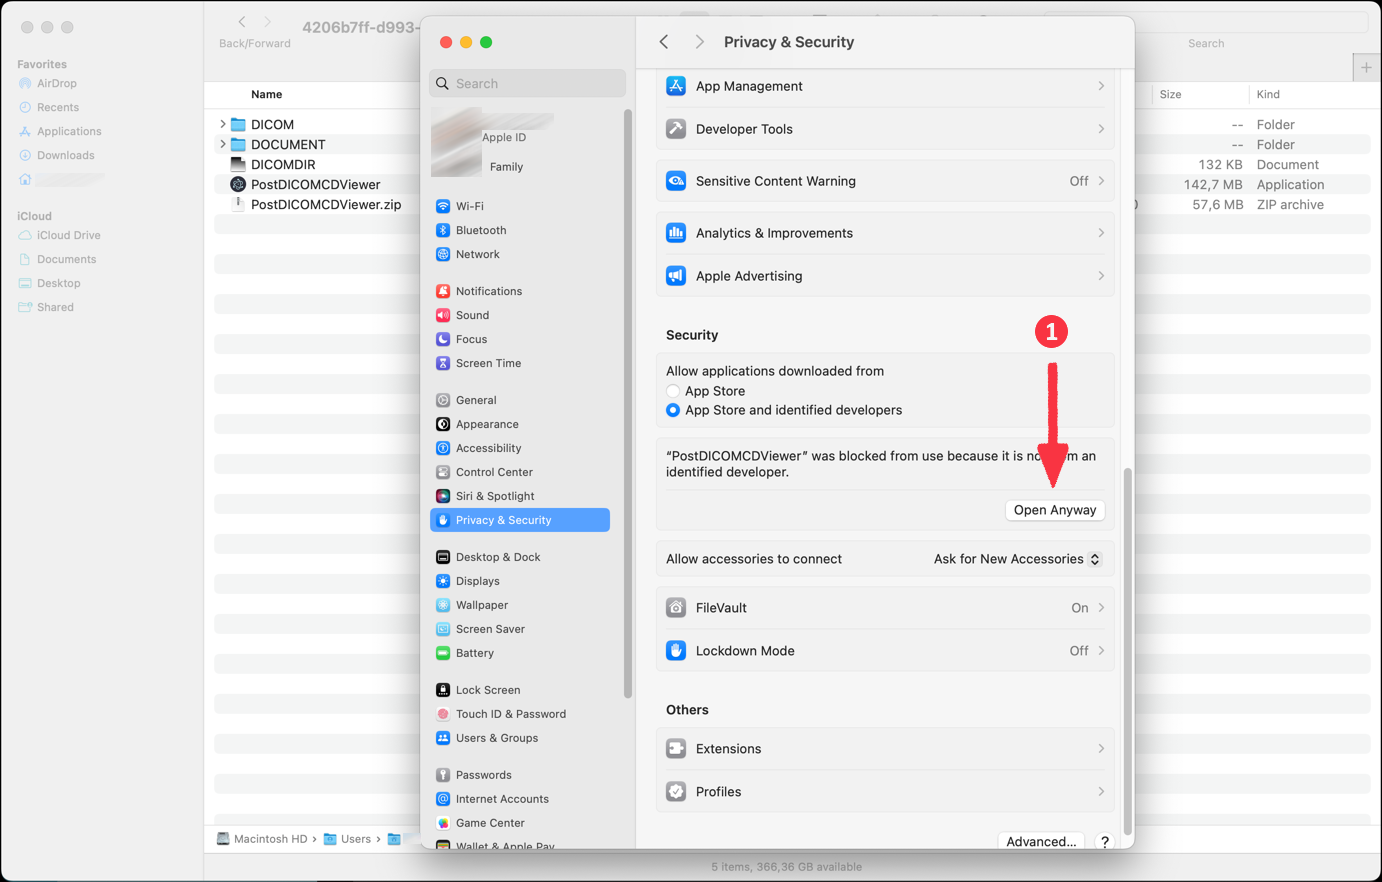Screen dimensions: 1382x882
Task: Click the Open Anyway button
Action: click(1054, 510)
